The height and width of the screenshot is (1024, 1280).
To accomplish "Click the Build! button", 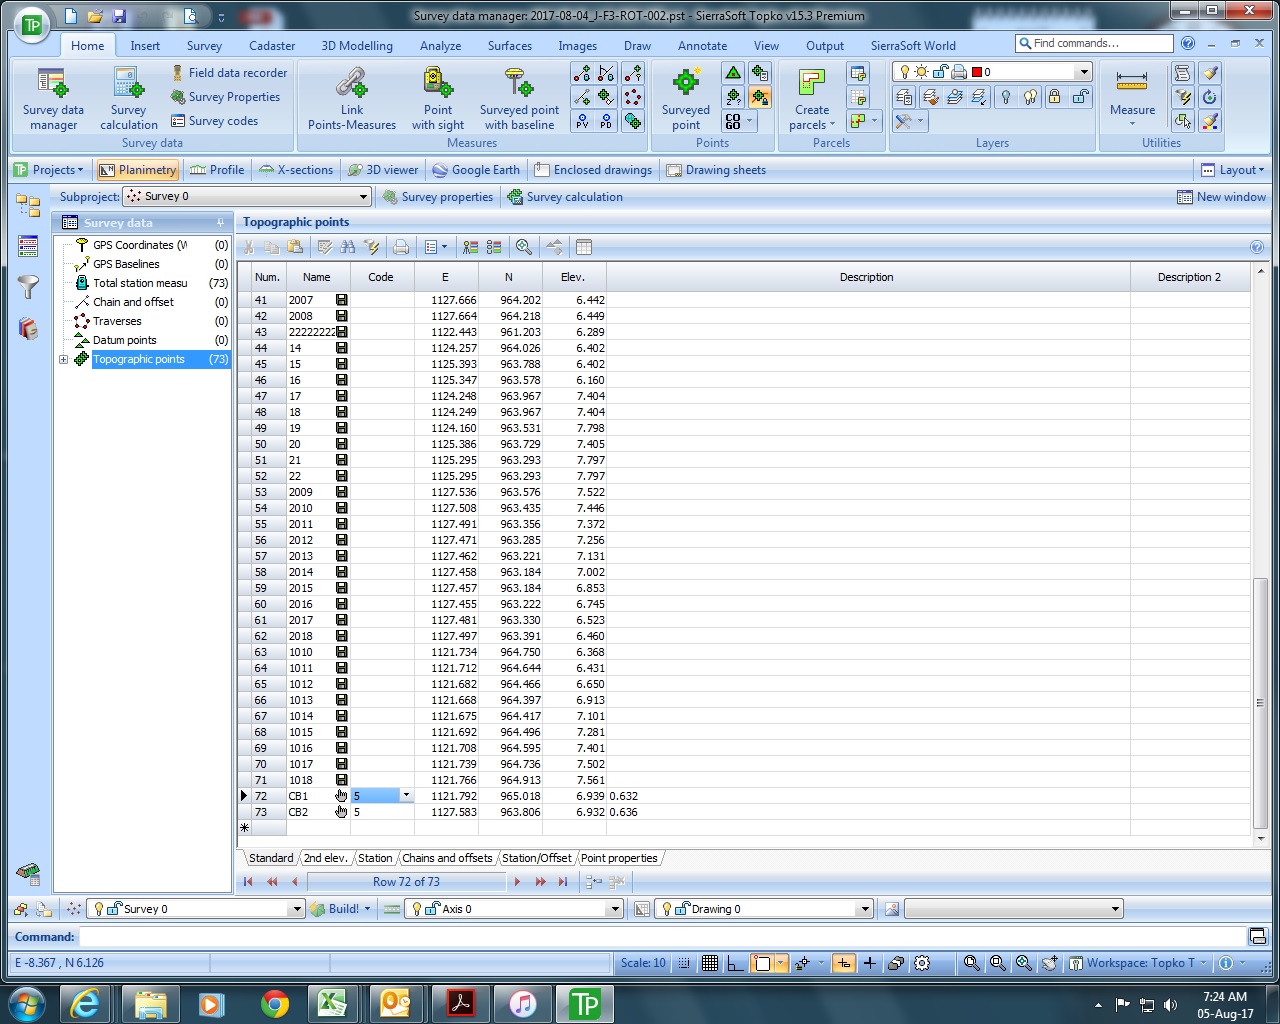I will (x=341, y=908).
